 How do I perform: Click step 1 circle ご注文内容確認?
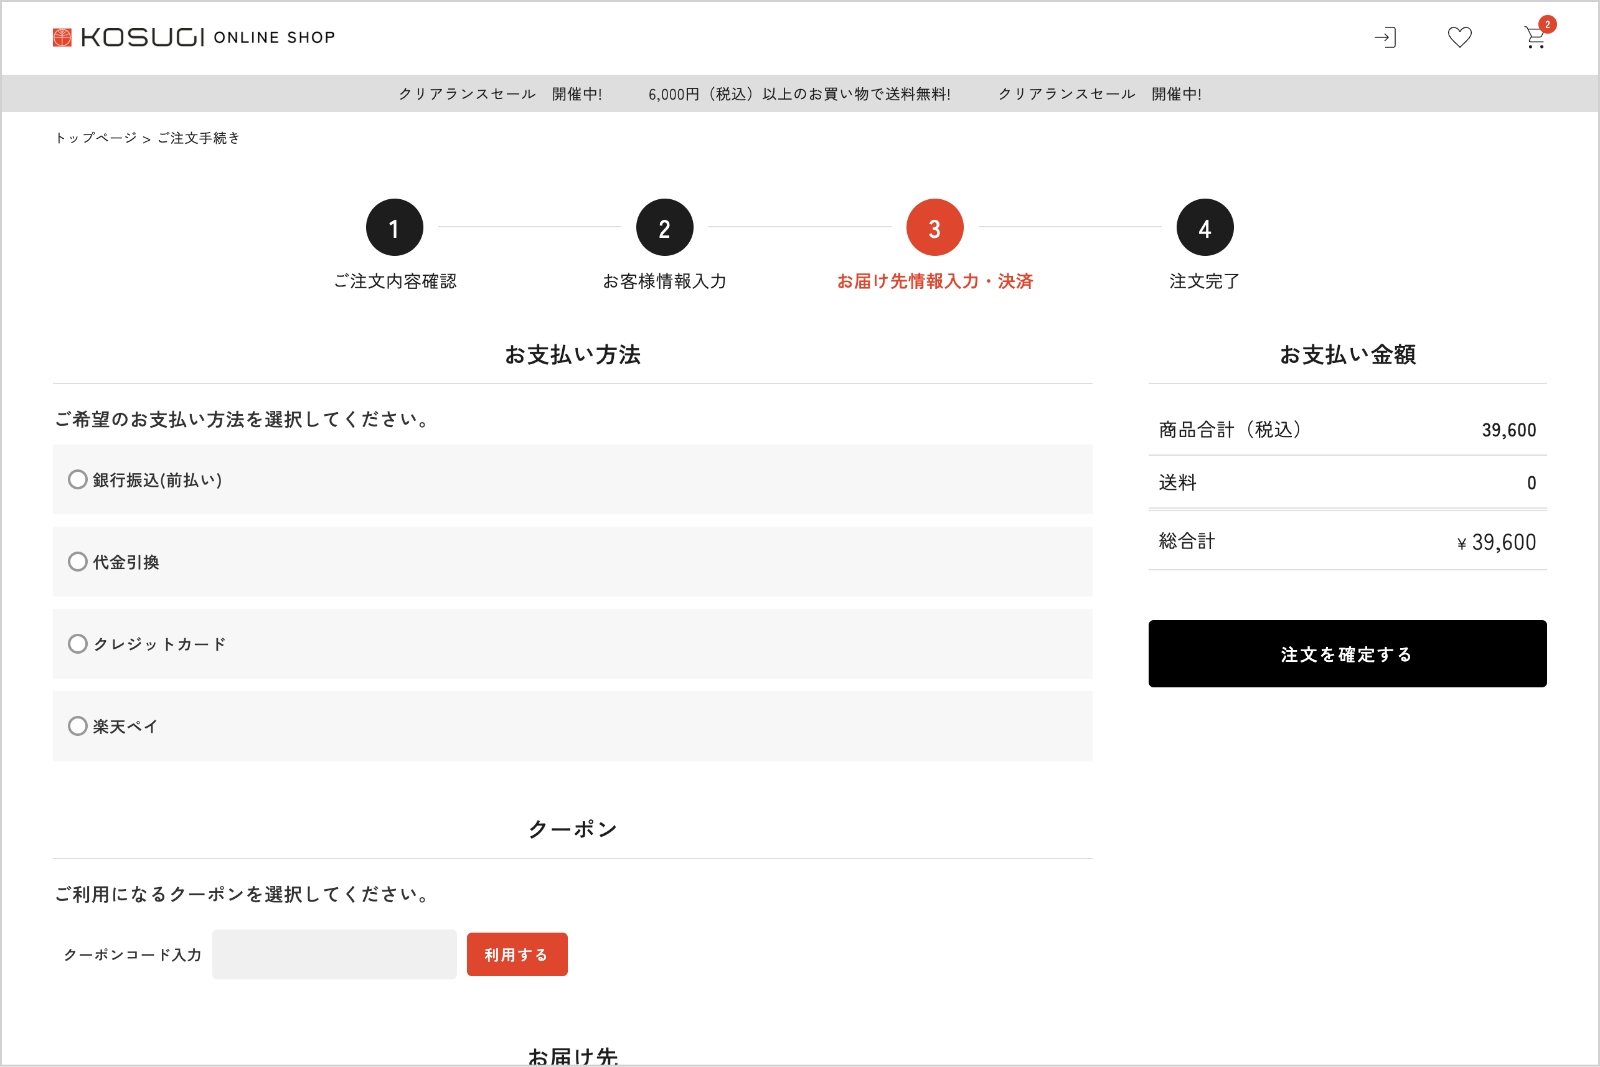tap(395, 228)
